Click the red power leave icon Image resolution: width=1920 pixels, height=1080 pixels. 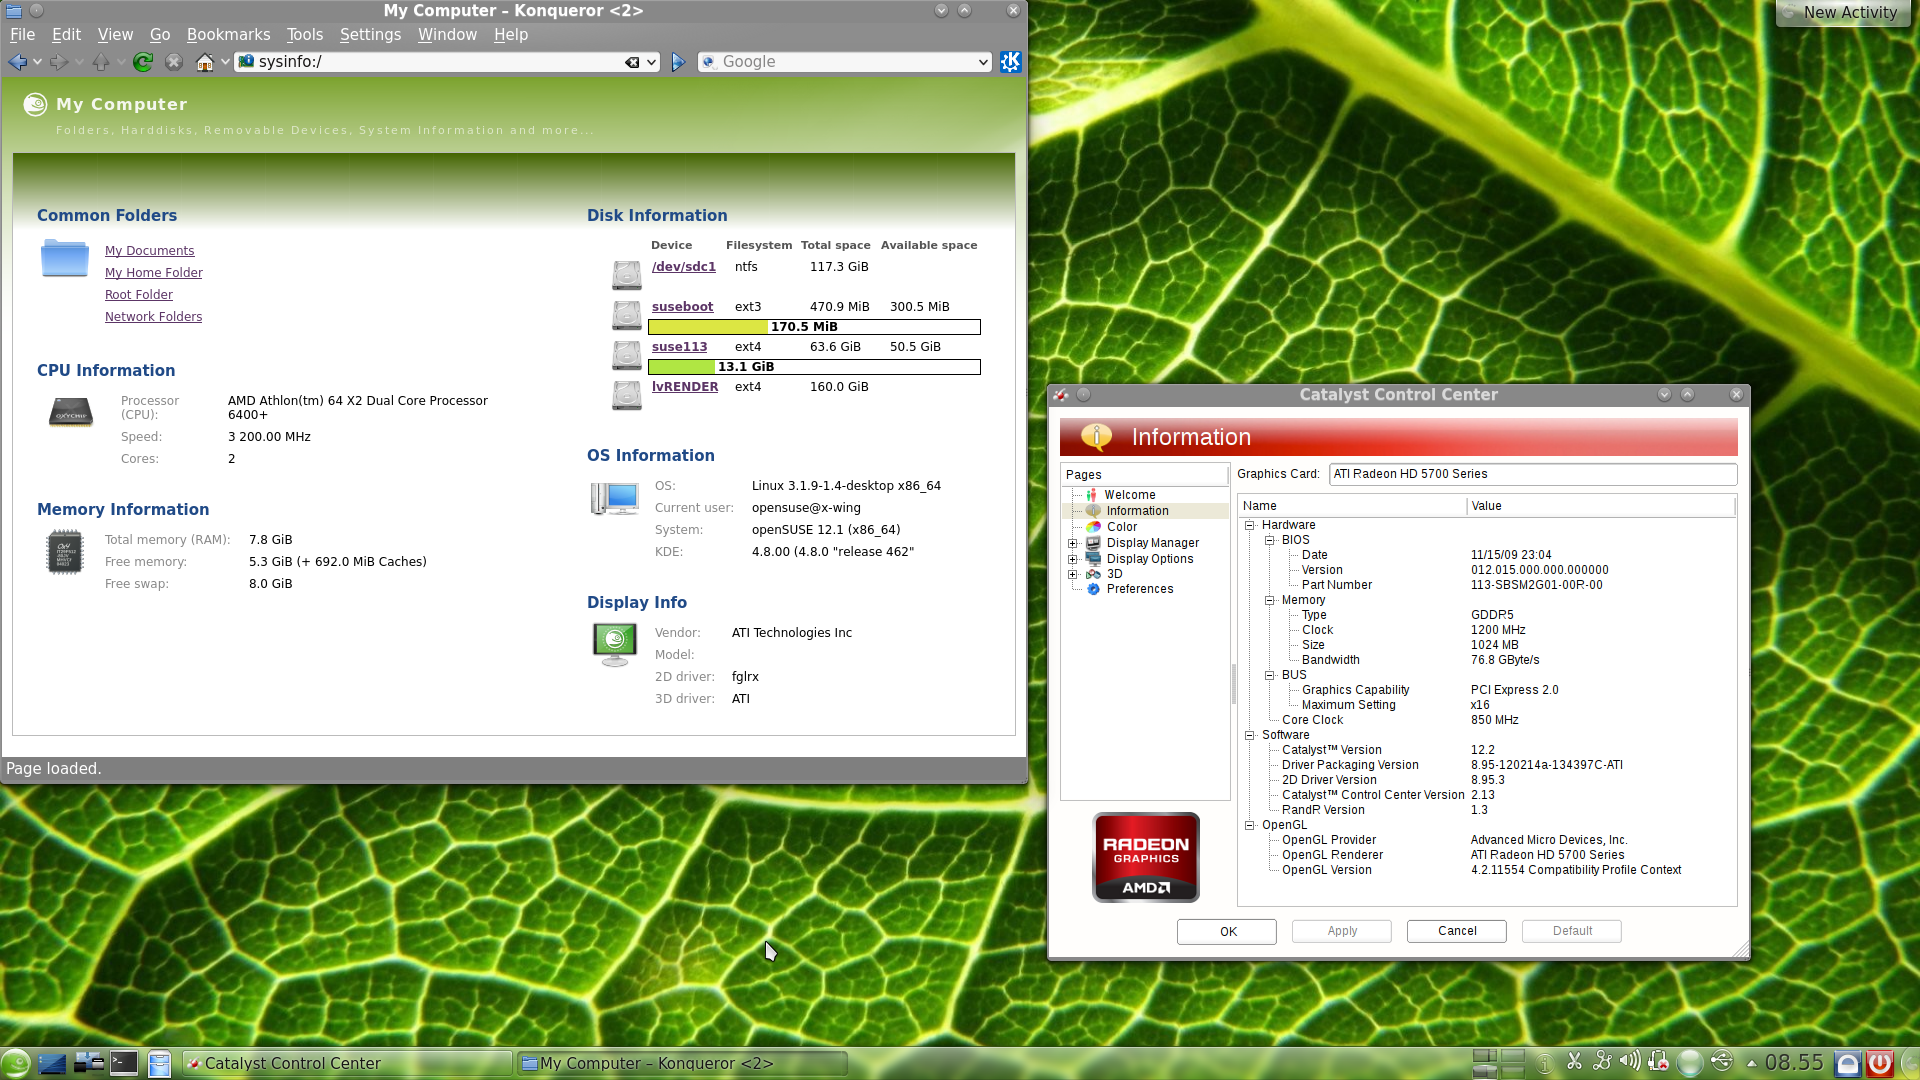coord(1880,1063)
